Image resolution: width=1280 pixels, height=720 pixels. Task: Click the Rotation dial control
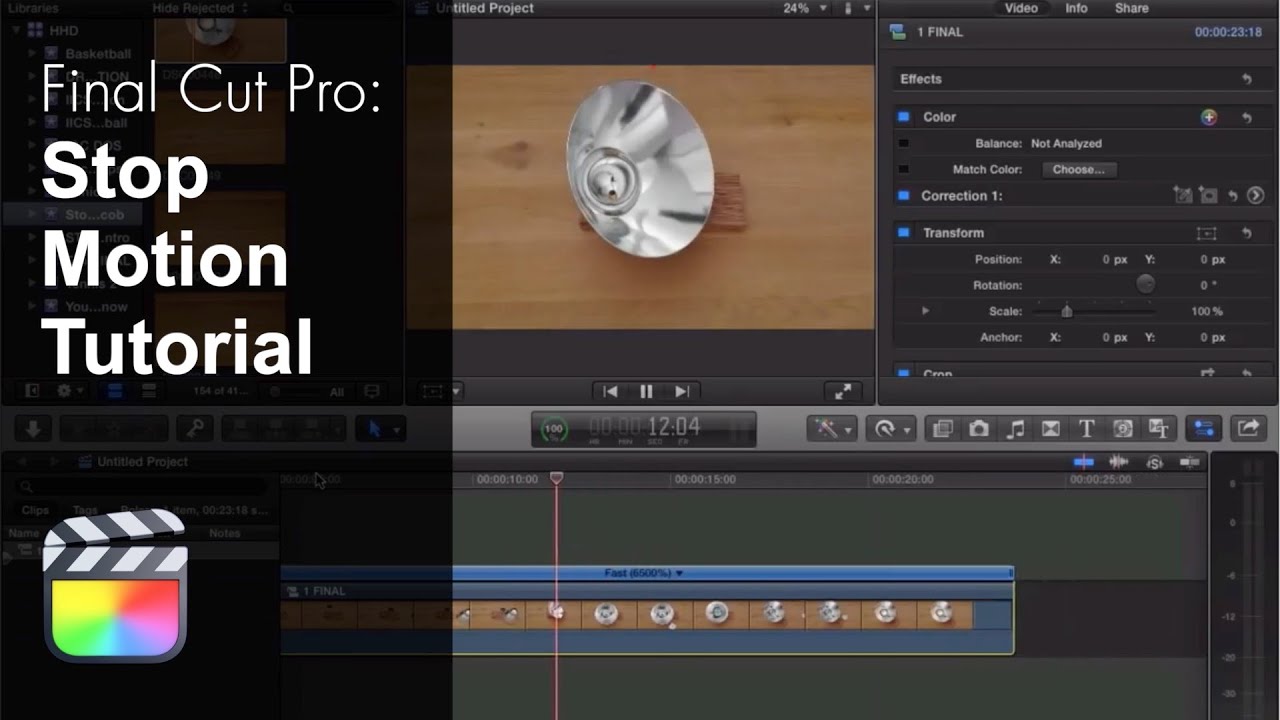pos(1146,285)
